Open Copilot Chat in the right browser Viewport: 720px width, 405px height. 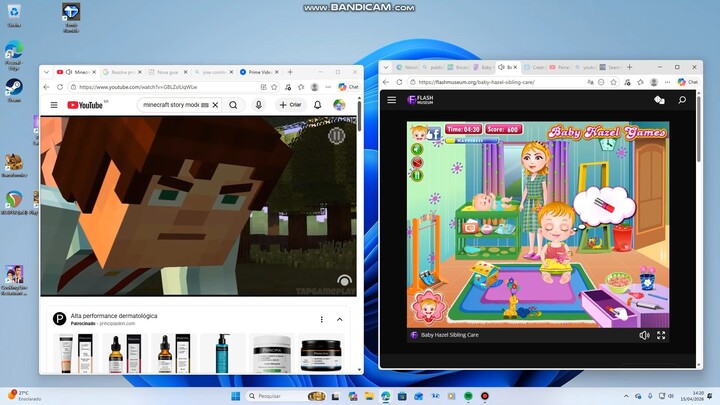tap(687, 82)
